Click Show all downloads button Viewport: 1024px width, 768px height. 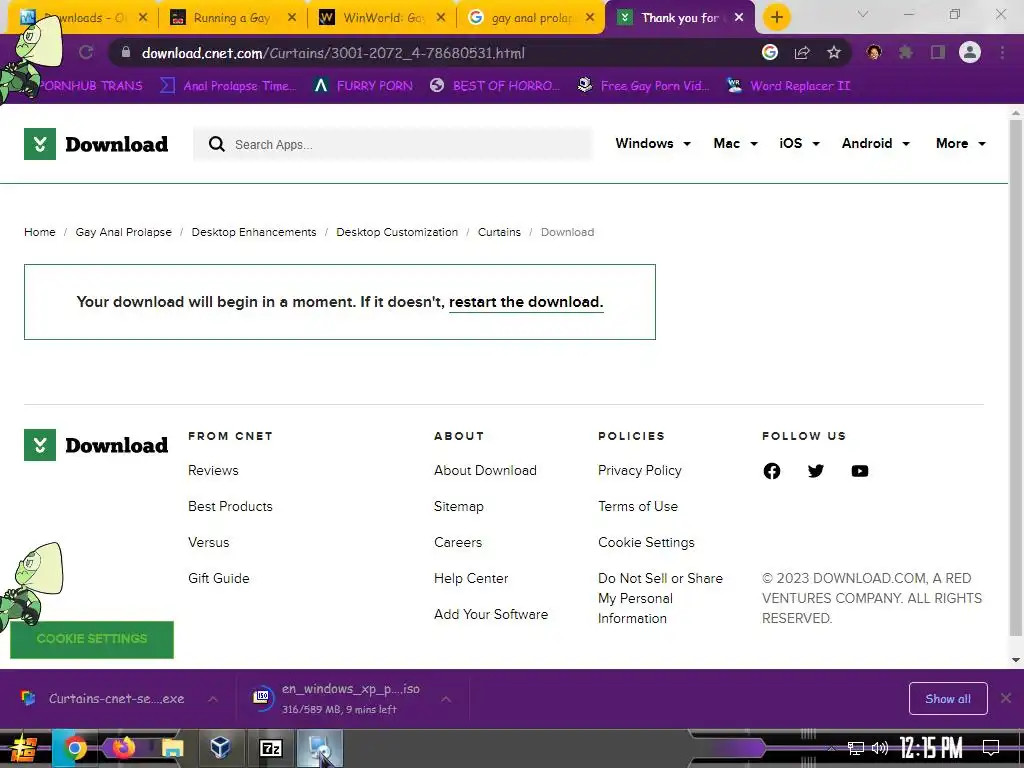coord(948,699)
